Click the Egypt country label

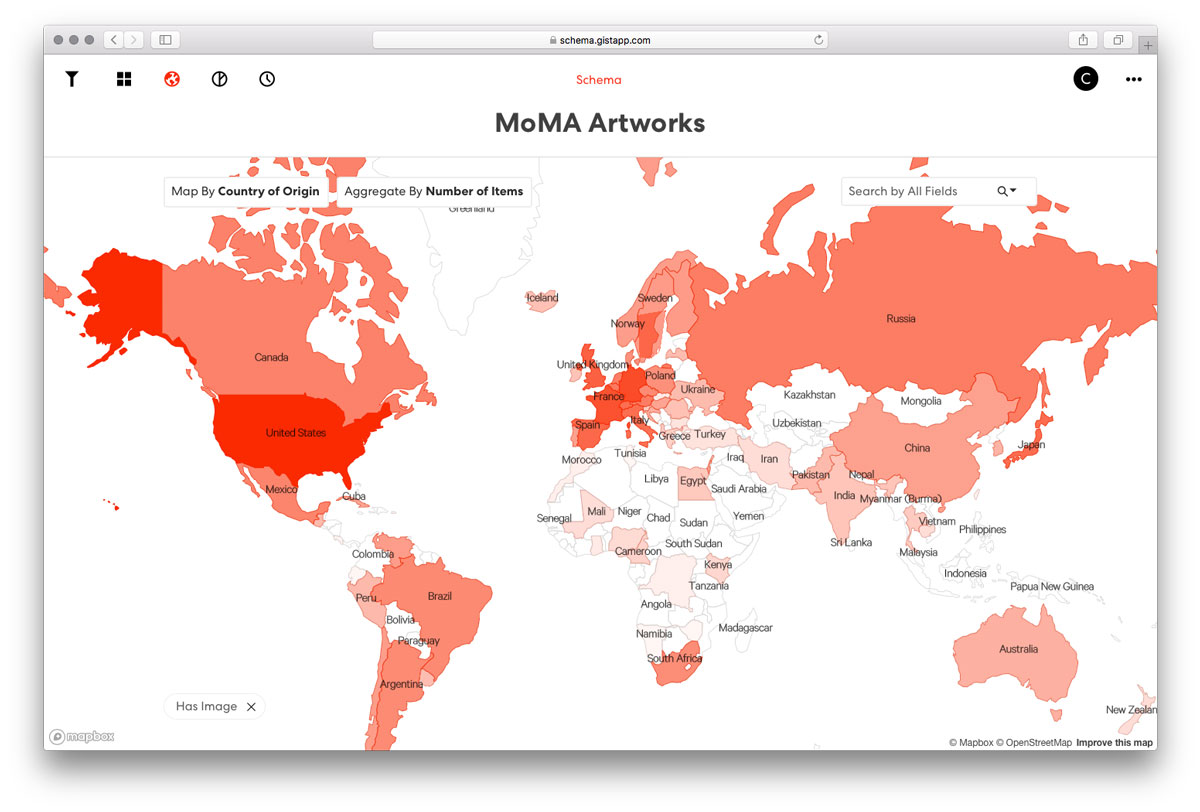pos(693,481)
